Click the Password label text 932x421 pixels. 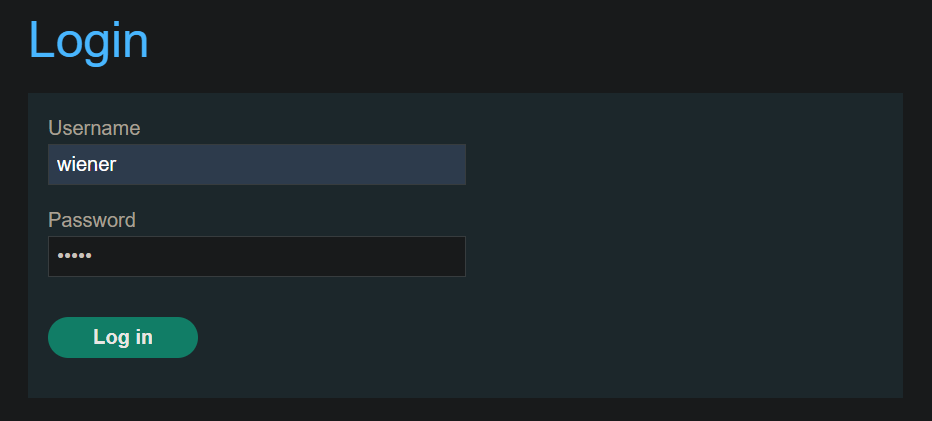pos(92,220)
